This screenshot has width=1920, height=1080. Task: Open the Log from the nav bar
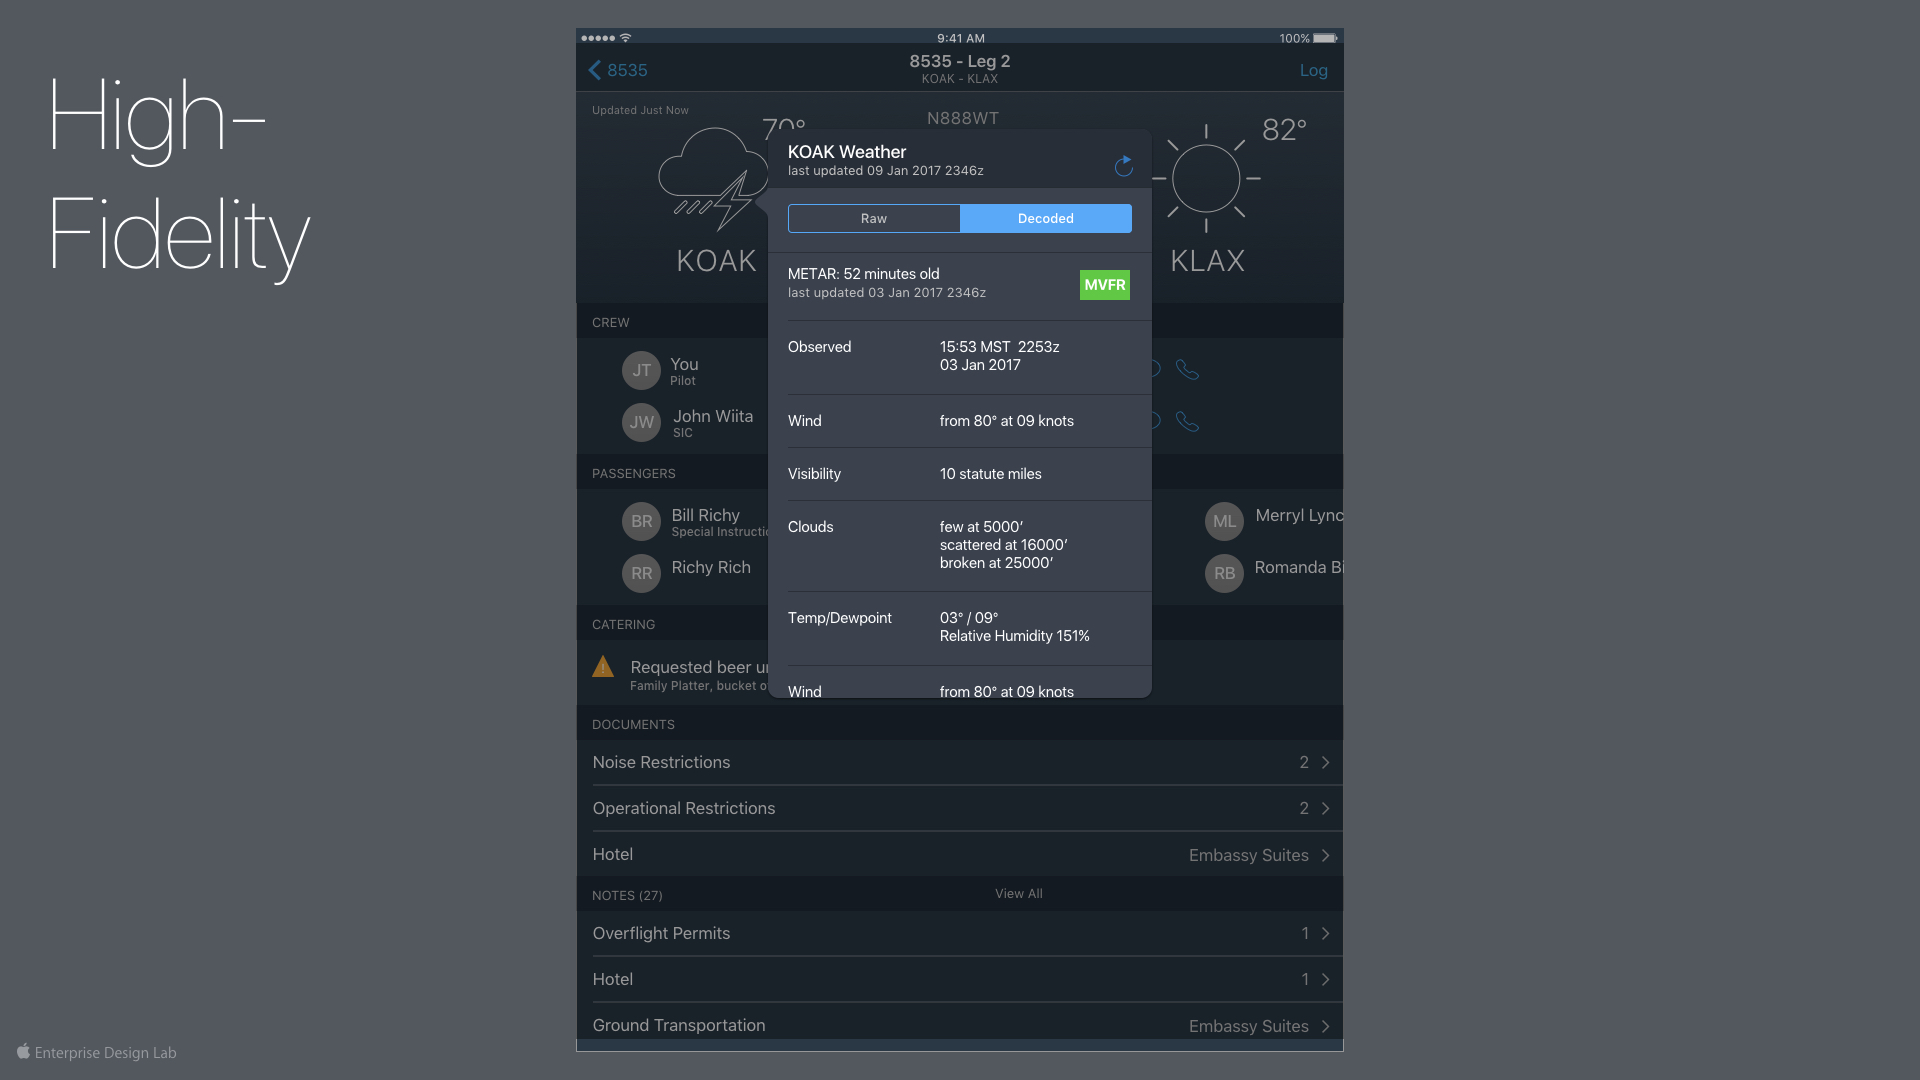point(1313,70)
